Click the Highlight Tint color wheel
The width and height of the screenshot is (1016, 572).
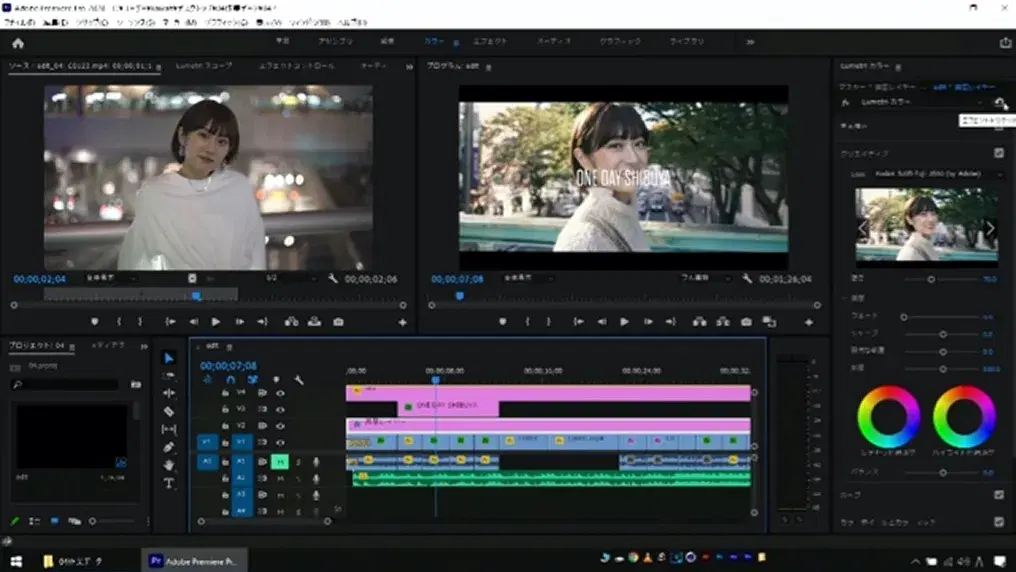coord(964,417)
